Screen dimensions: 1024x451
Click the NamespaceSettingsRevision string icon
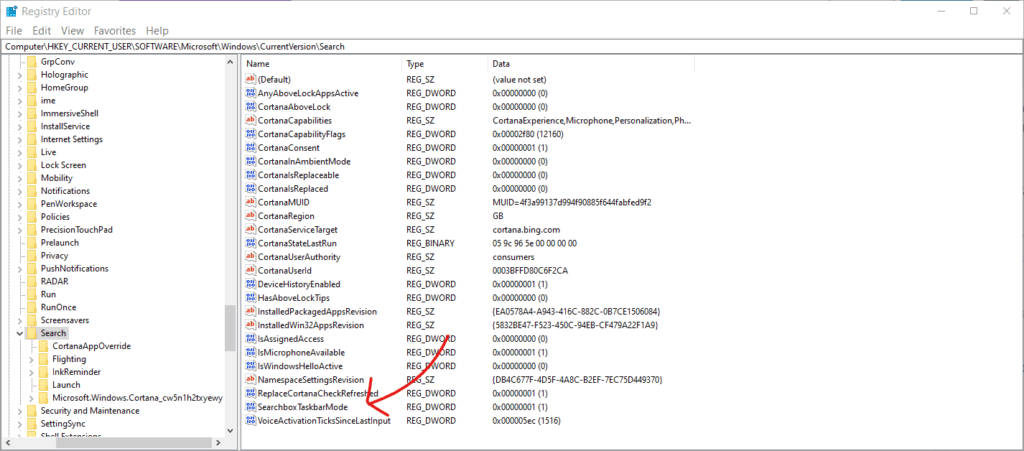[250, 379]
